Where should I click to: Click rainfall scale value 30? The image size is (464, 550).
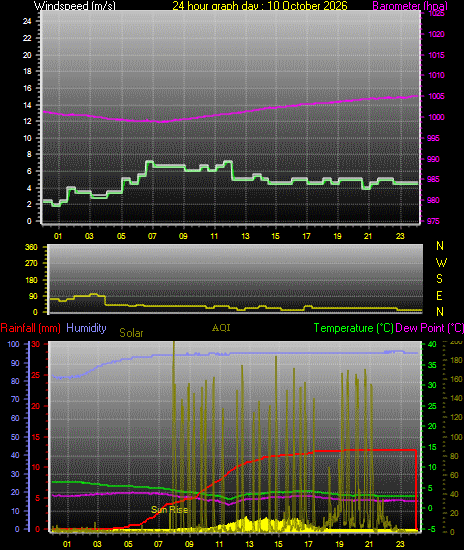pos(35,344)
